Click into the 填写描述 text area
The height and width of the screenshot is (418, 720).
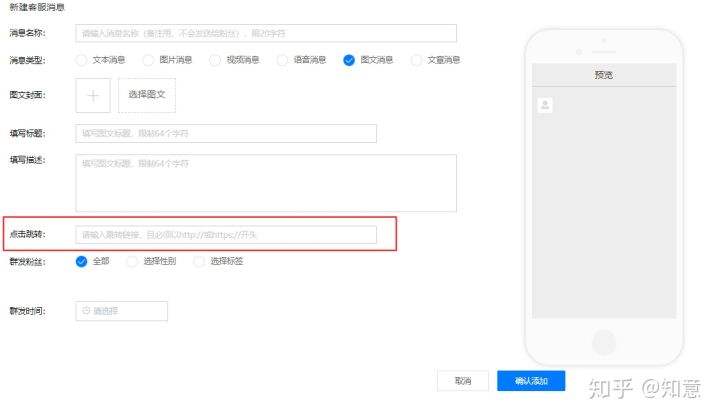point(266,183)
